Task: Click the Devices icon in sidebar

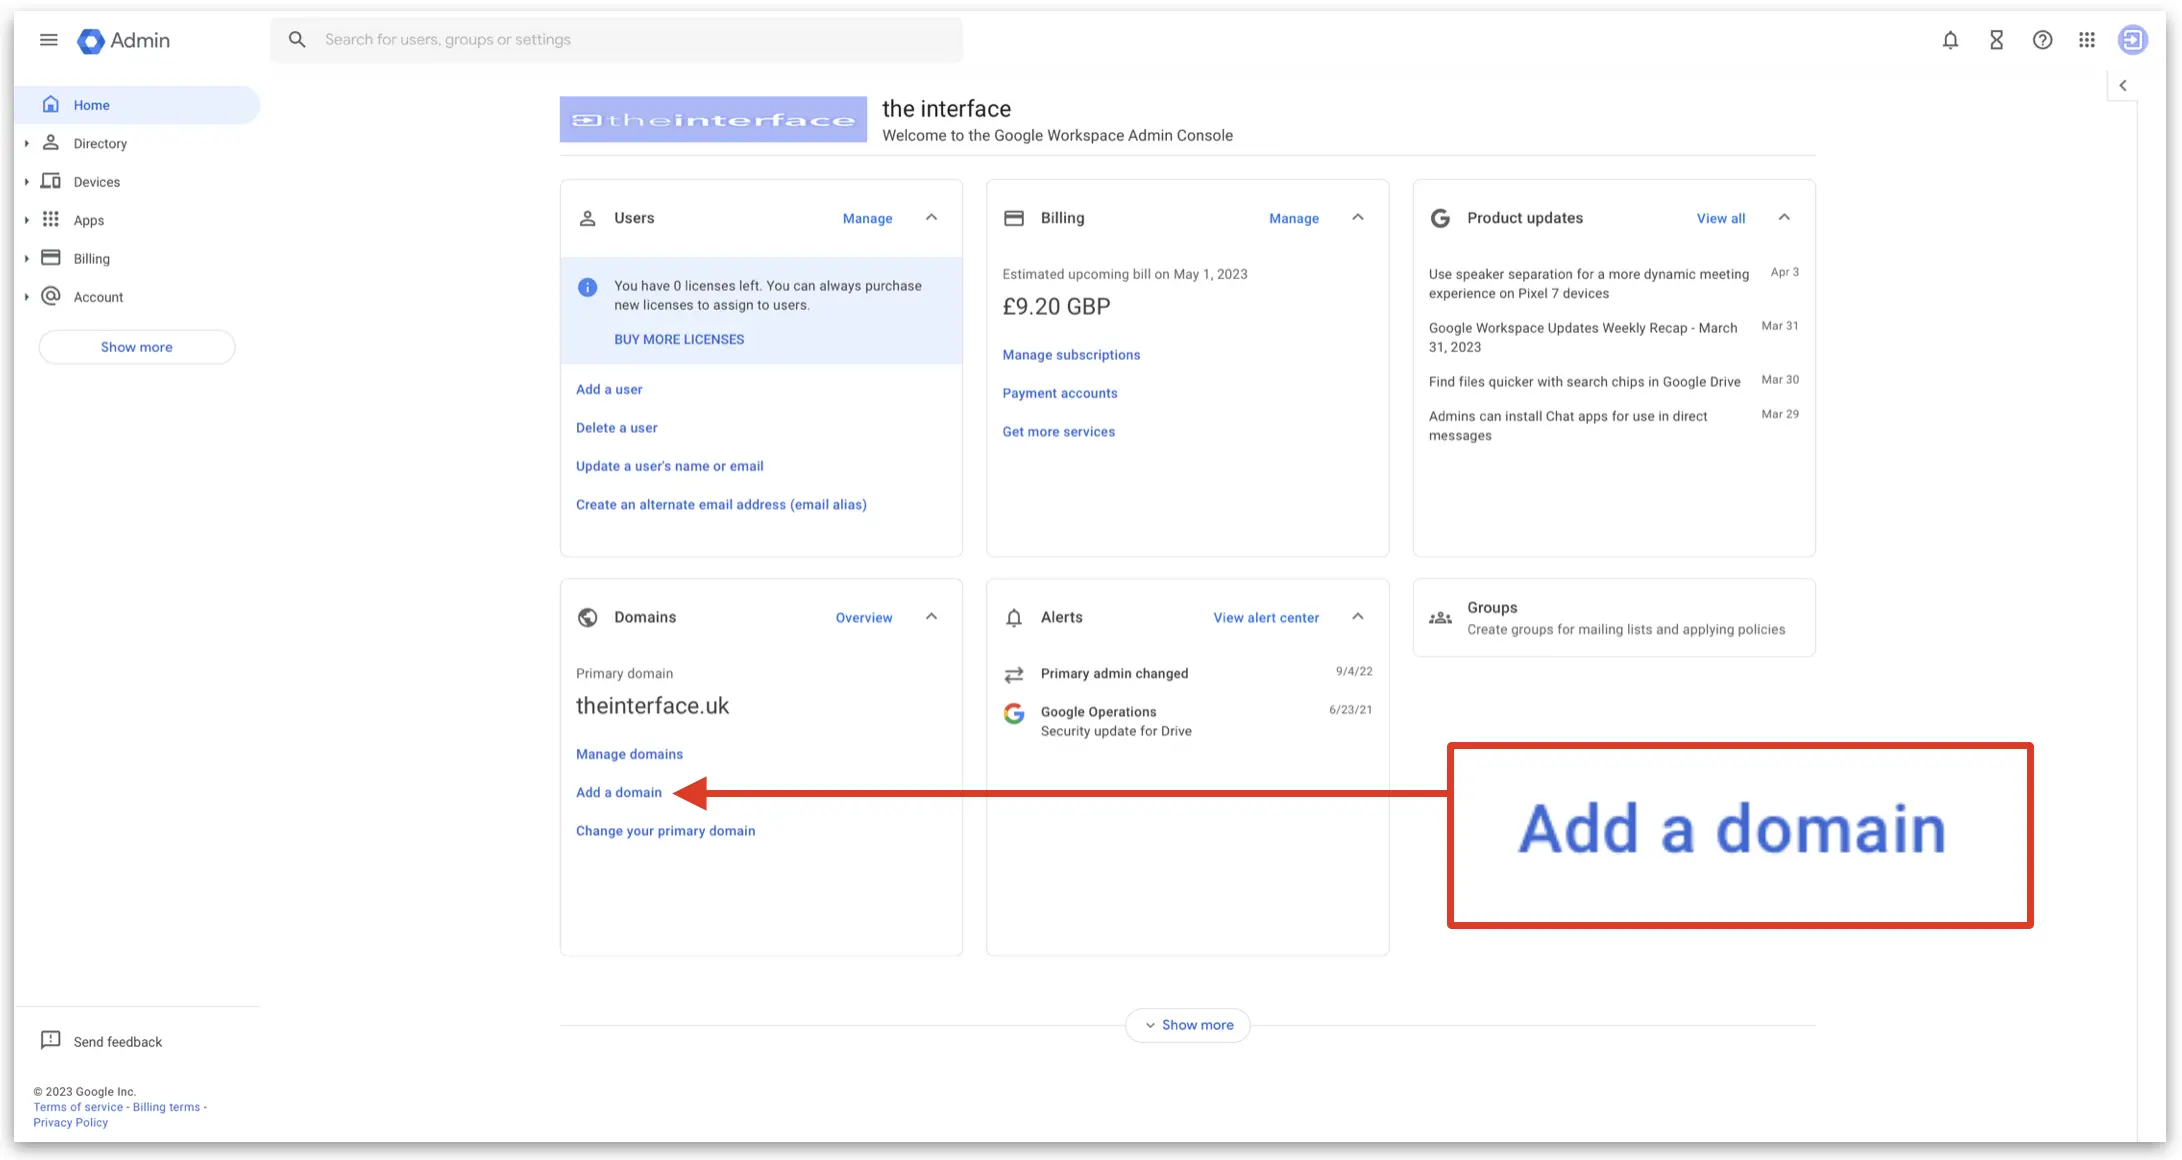Action: 51,181
